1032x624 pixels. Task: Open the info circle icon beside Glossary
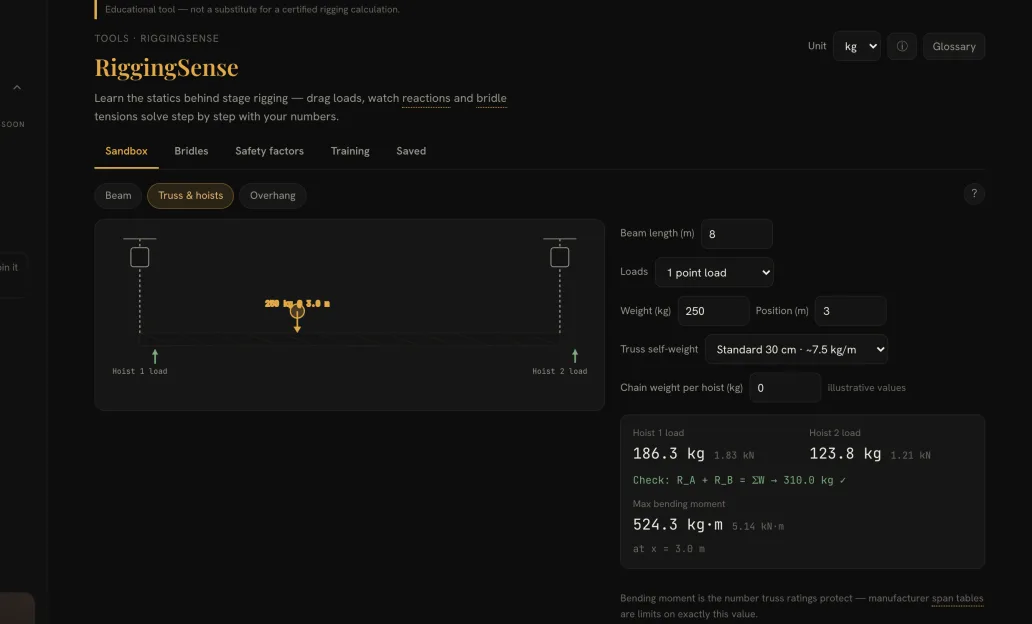902,46
